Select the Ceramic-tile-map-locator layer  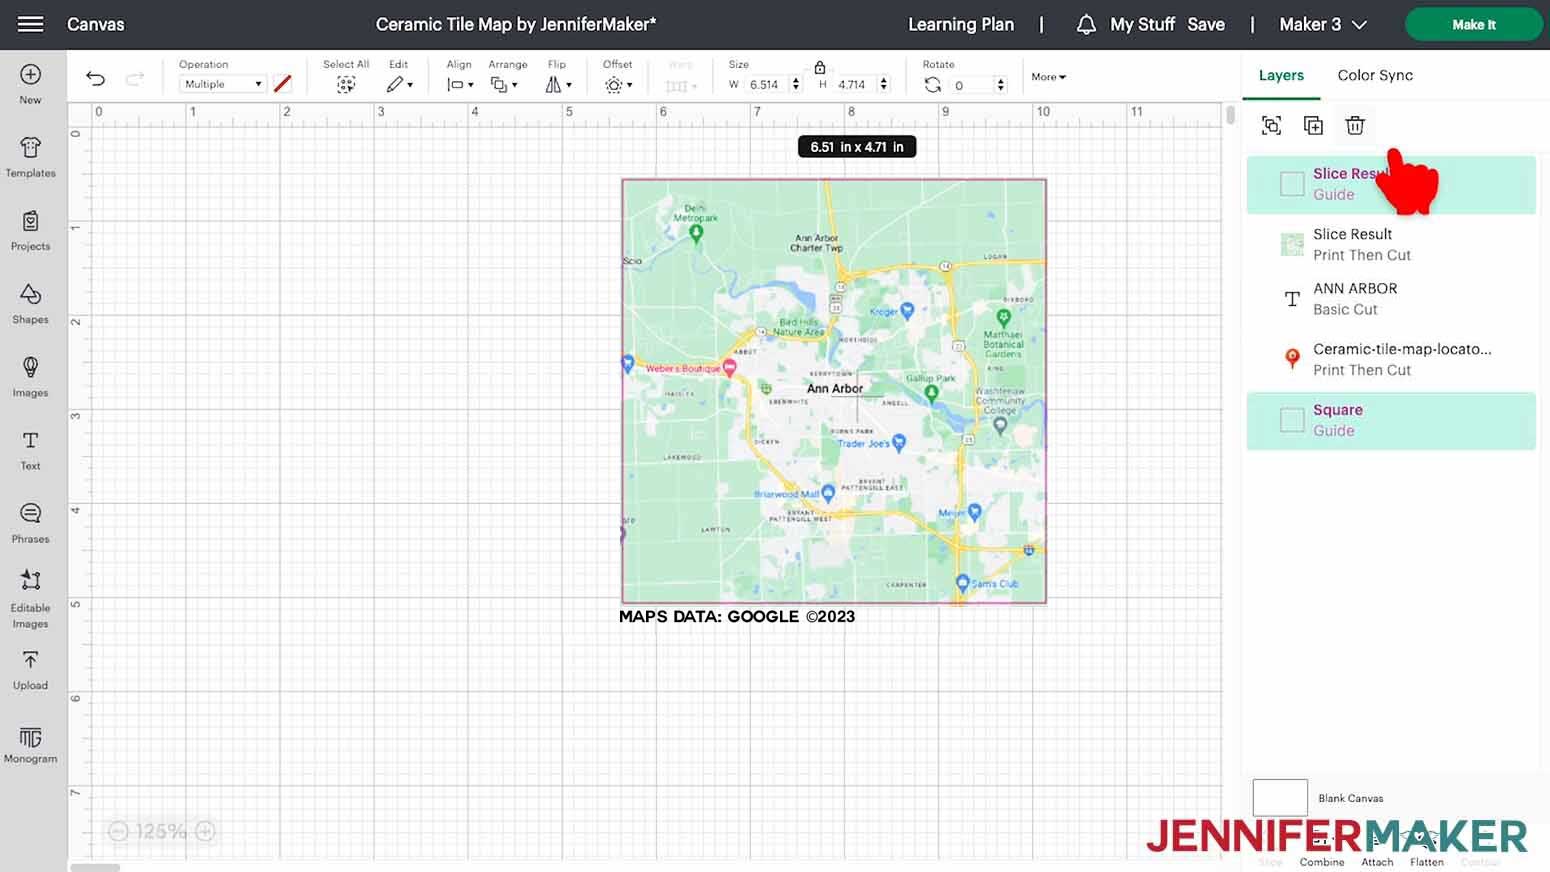(x=1391, y=359)
